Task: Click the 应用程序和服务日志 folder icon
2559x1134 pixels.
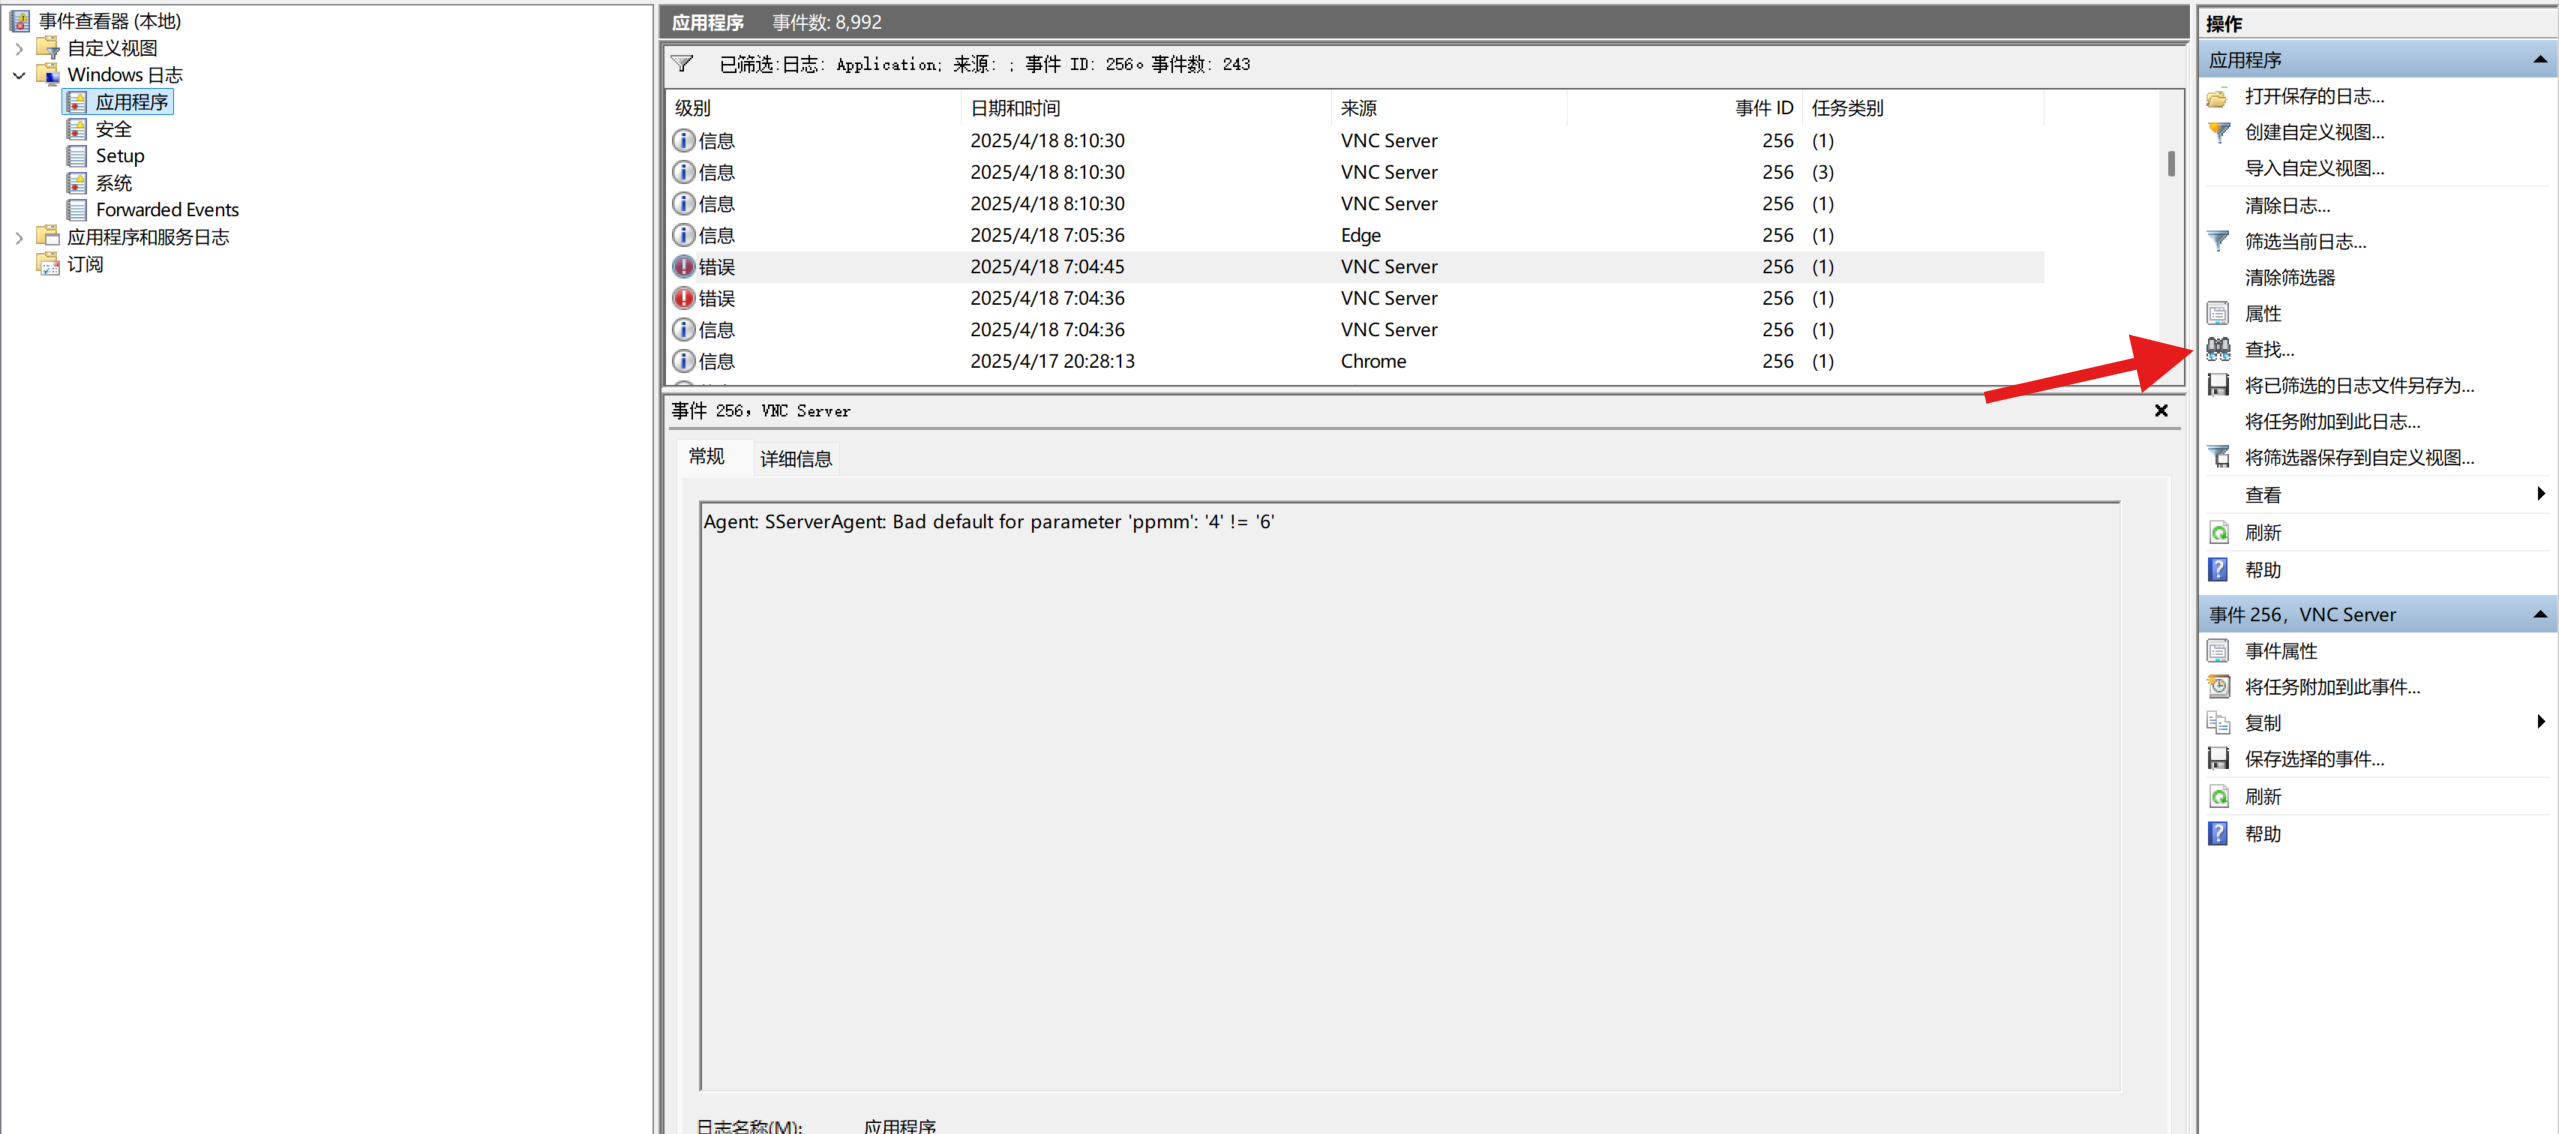Action: click(x=48, y=236)
